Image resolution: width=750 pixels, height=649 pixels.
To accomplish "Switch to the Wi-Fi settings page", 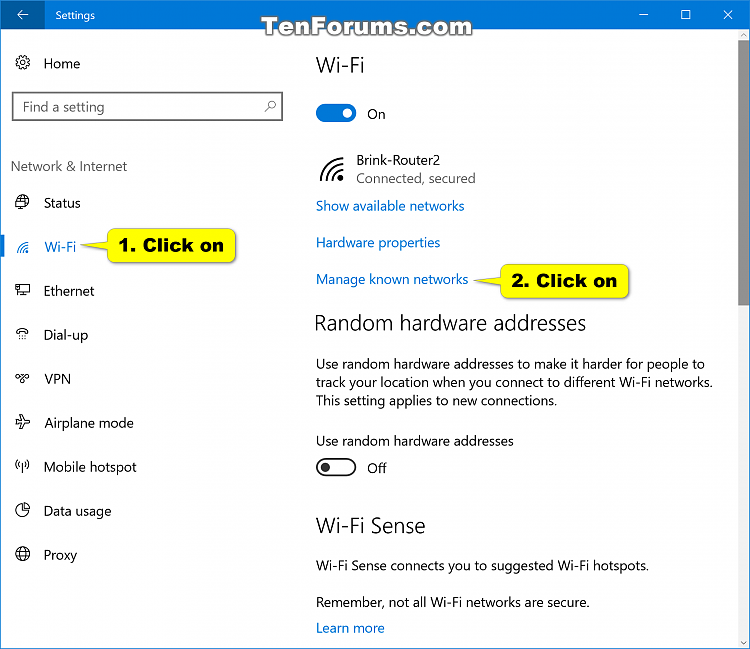I will coord(60,247).
